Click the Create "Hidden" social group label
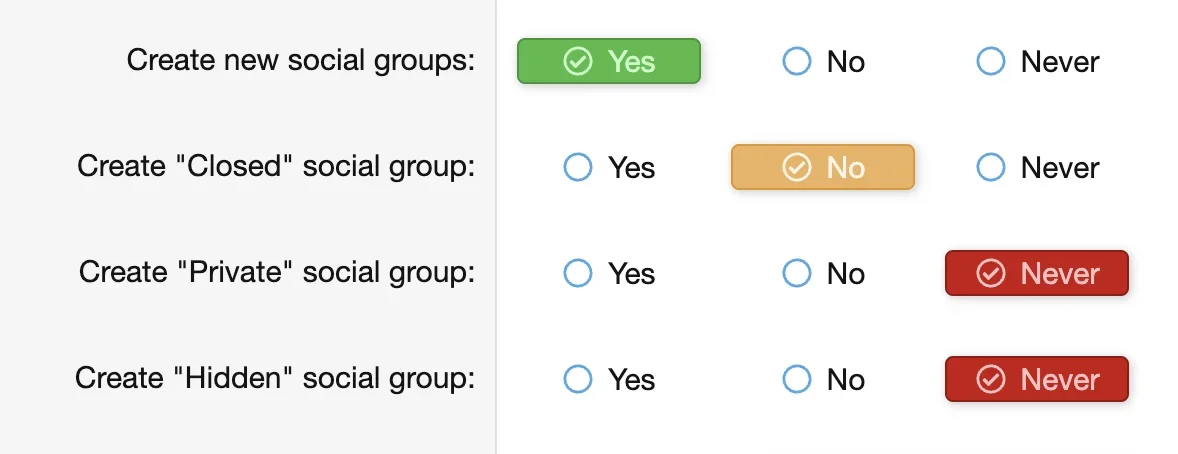 pyautogui.click(x=275, y=378)
